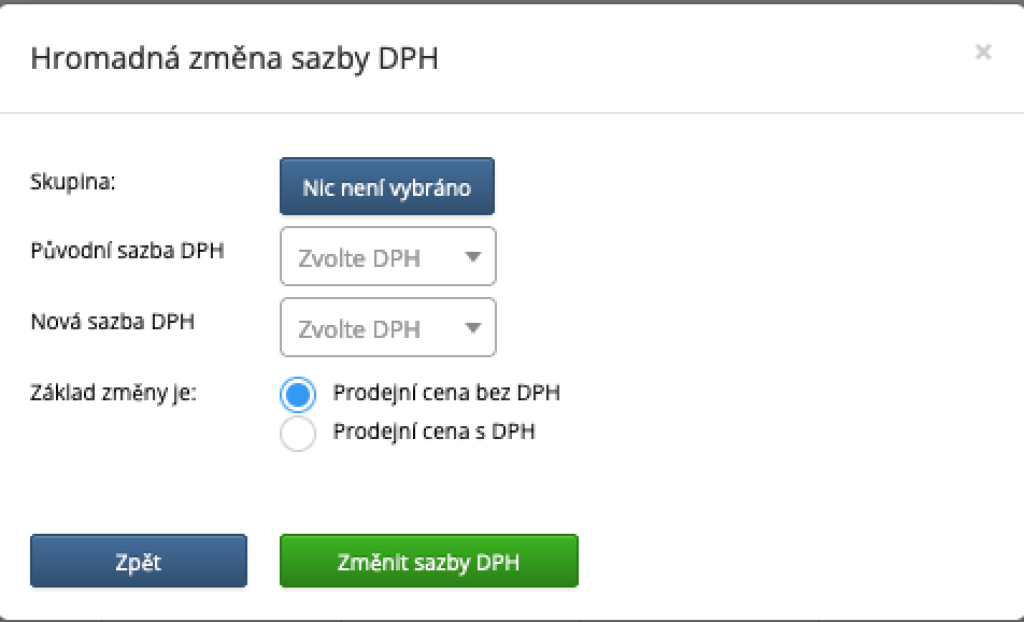The image size is (1024, 622).
Task: Open the Skupina 'Nic není vybráno' selector
Action: click(x=387, y=187)
